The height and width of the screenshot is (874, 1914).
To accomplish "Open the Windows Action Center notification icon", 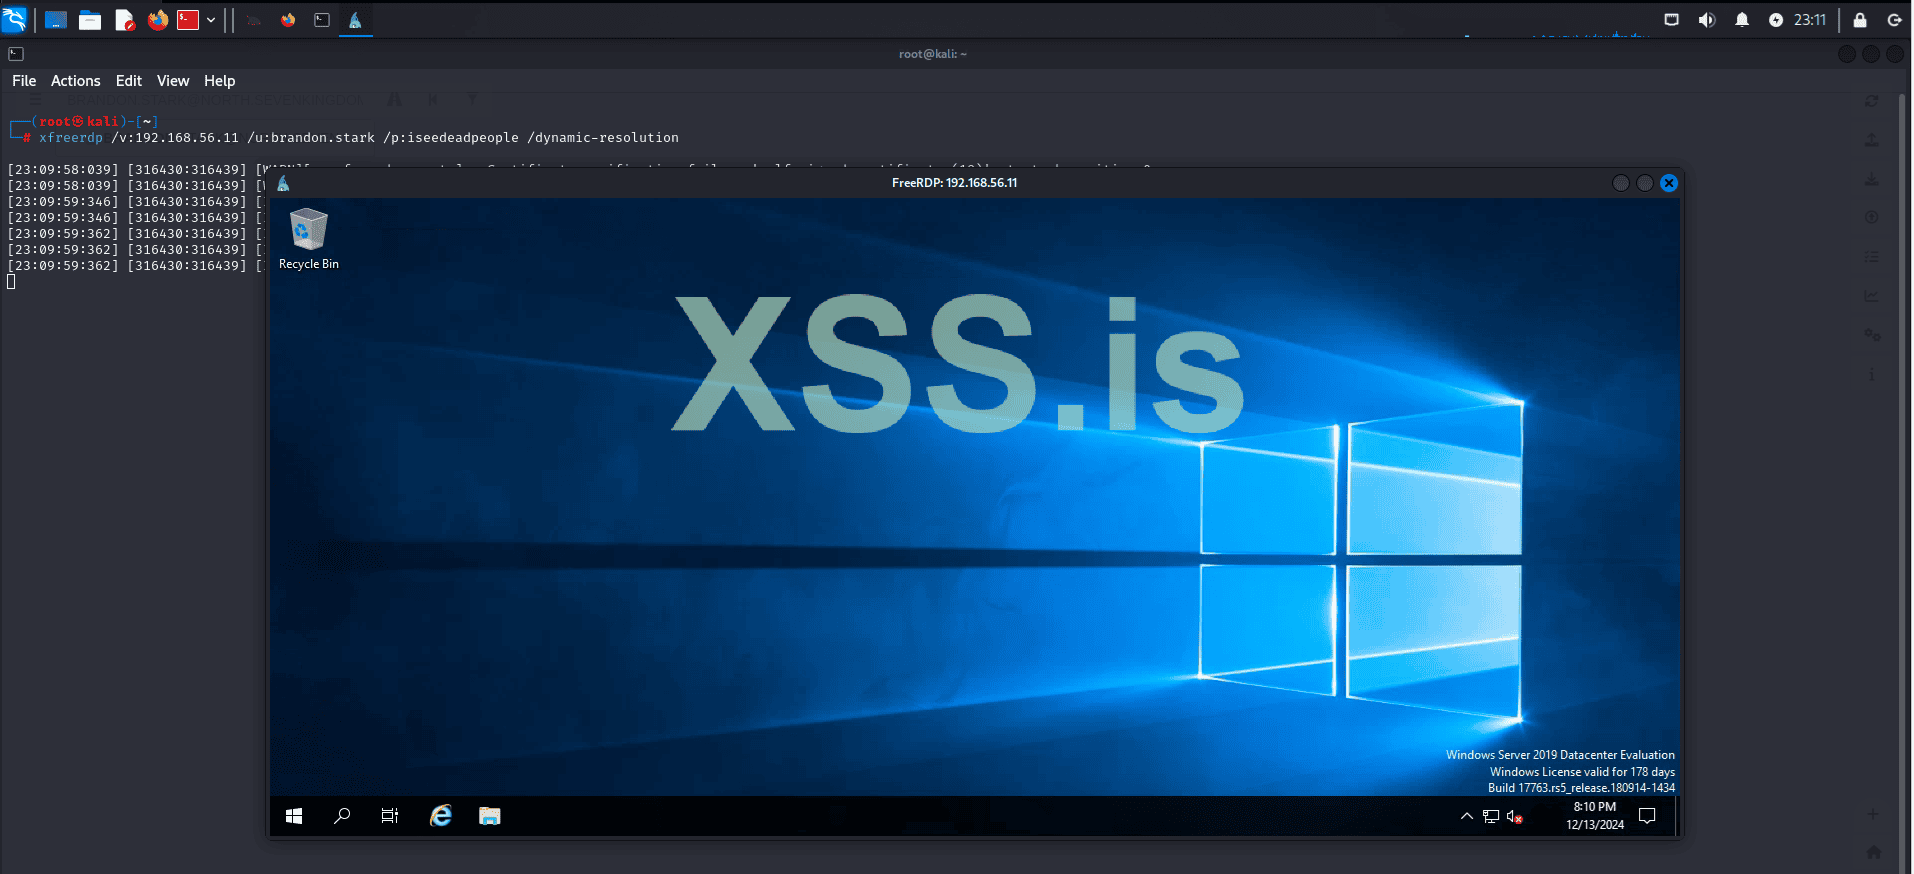I will (x=1648, y=816).
